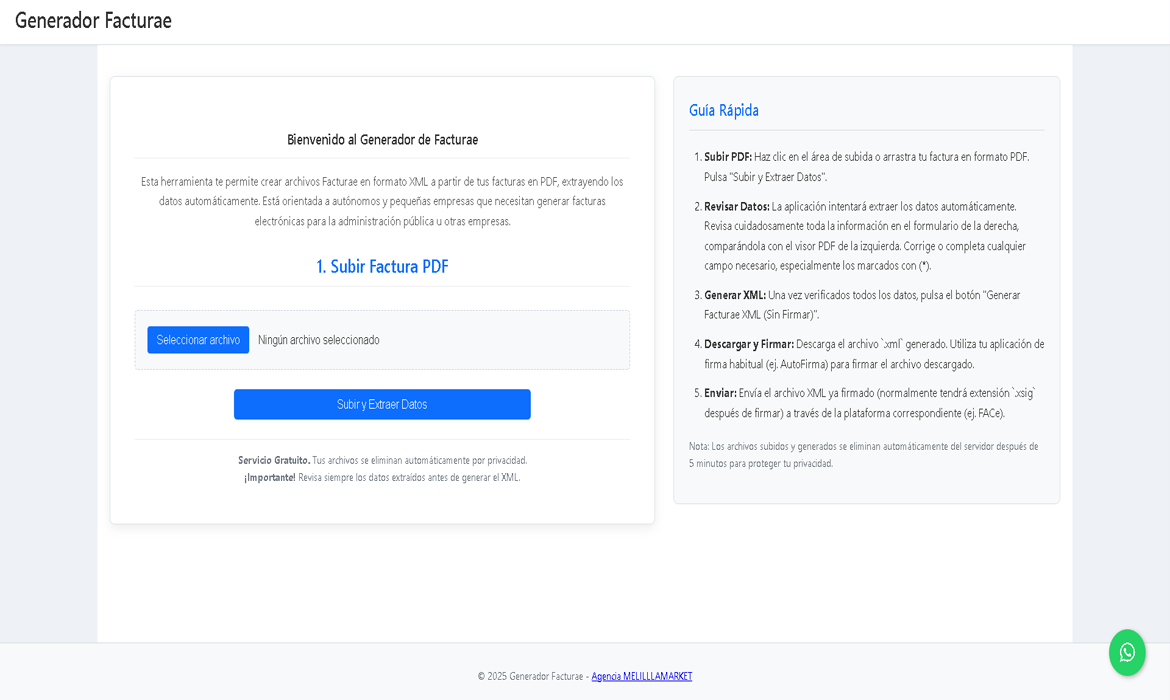Viewport: 1170px width, 700px height.
Task: Click the '¡Importante!' warning text
Action: pos(269,477)
